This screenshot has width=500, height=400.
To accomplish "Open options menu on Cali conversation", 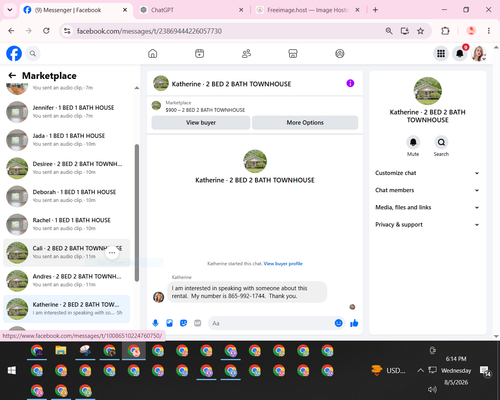I will click(x=112, y=253).
